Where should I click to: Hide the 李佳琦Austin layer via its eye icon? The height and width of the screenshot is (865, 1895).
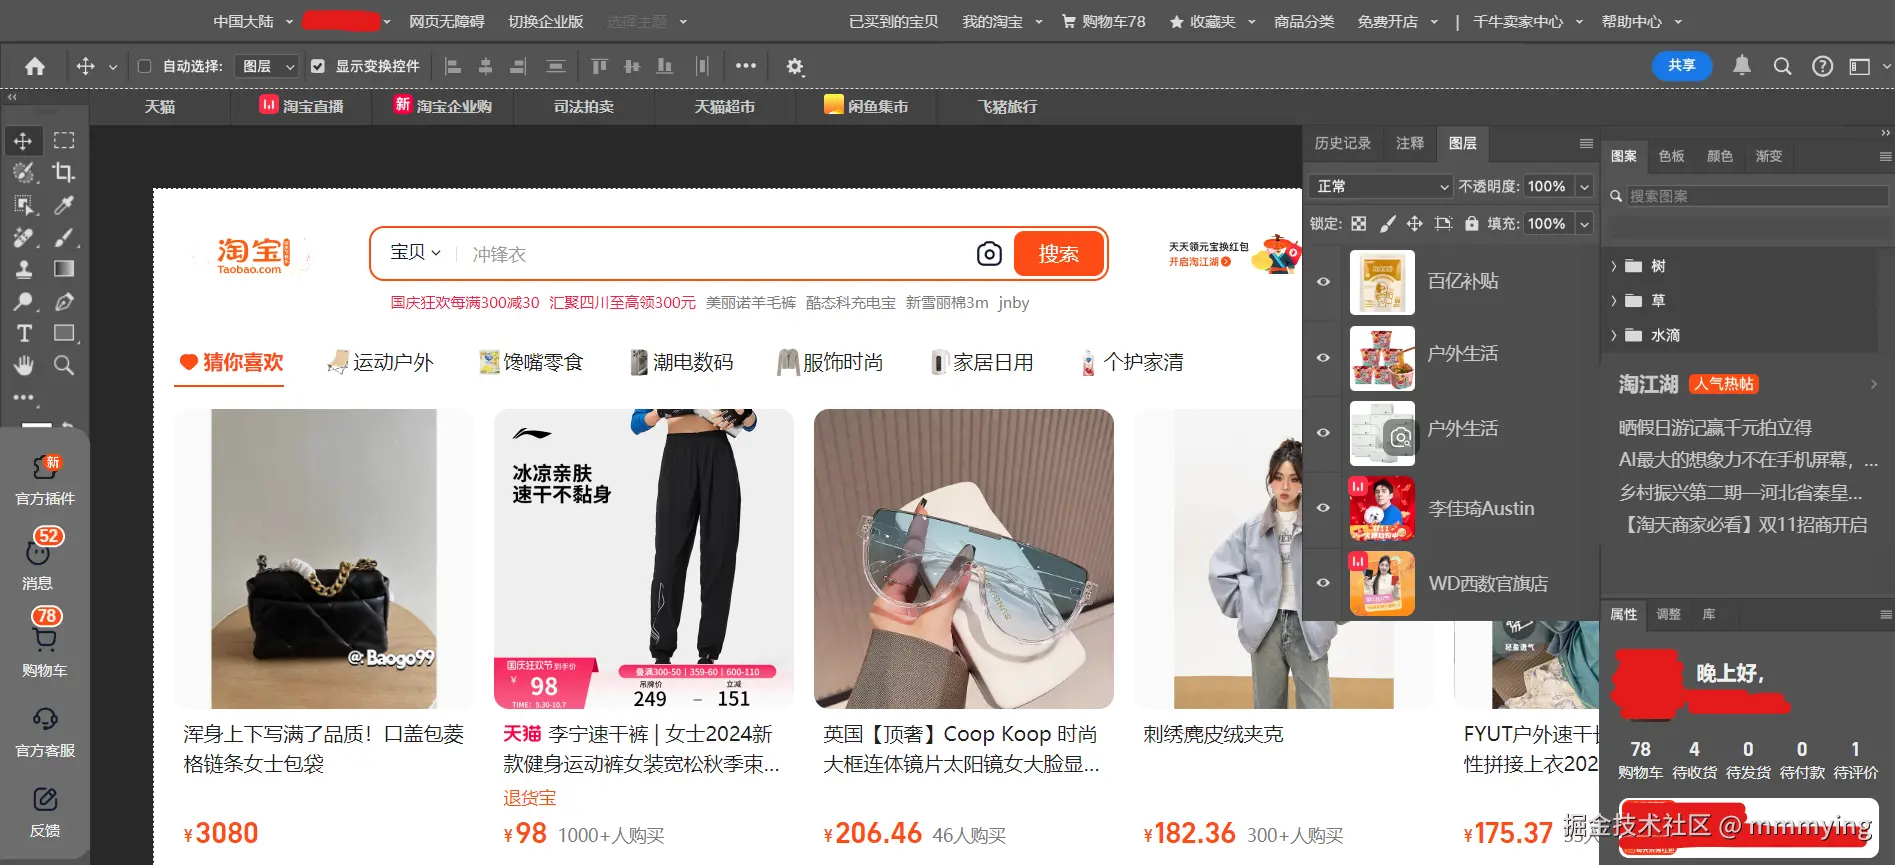[x=1323, y=508]
